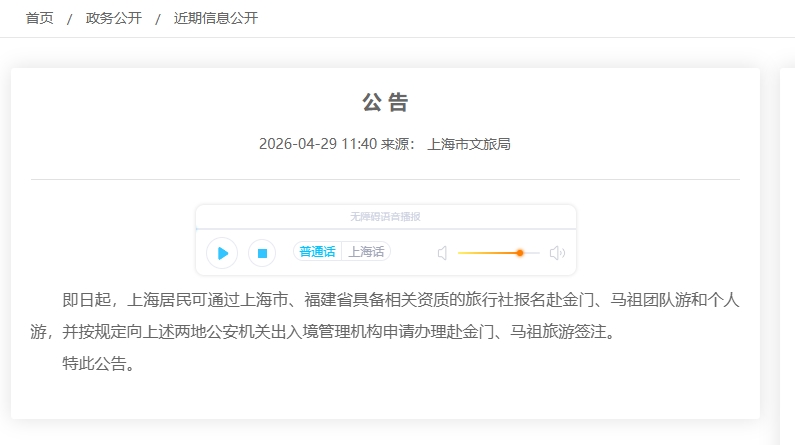Screen dimensions: 795x445
Task: Open 近期信息公开 breadcrumb link
Action: [216, 18]
